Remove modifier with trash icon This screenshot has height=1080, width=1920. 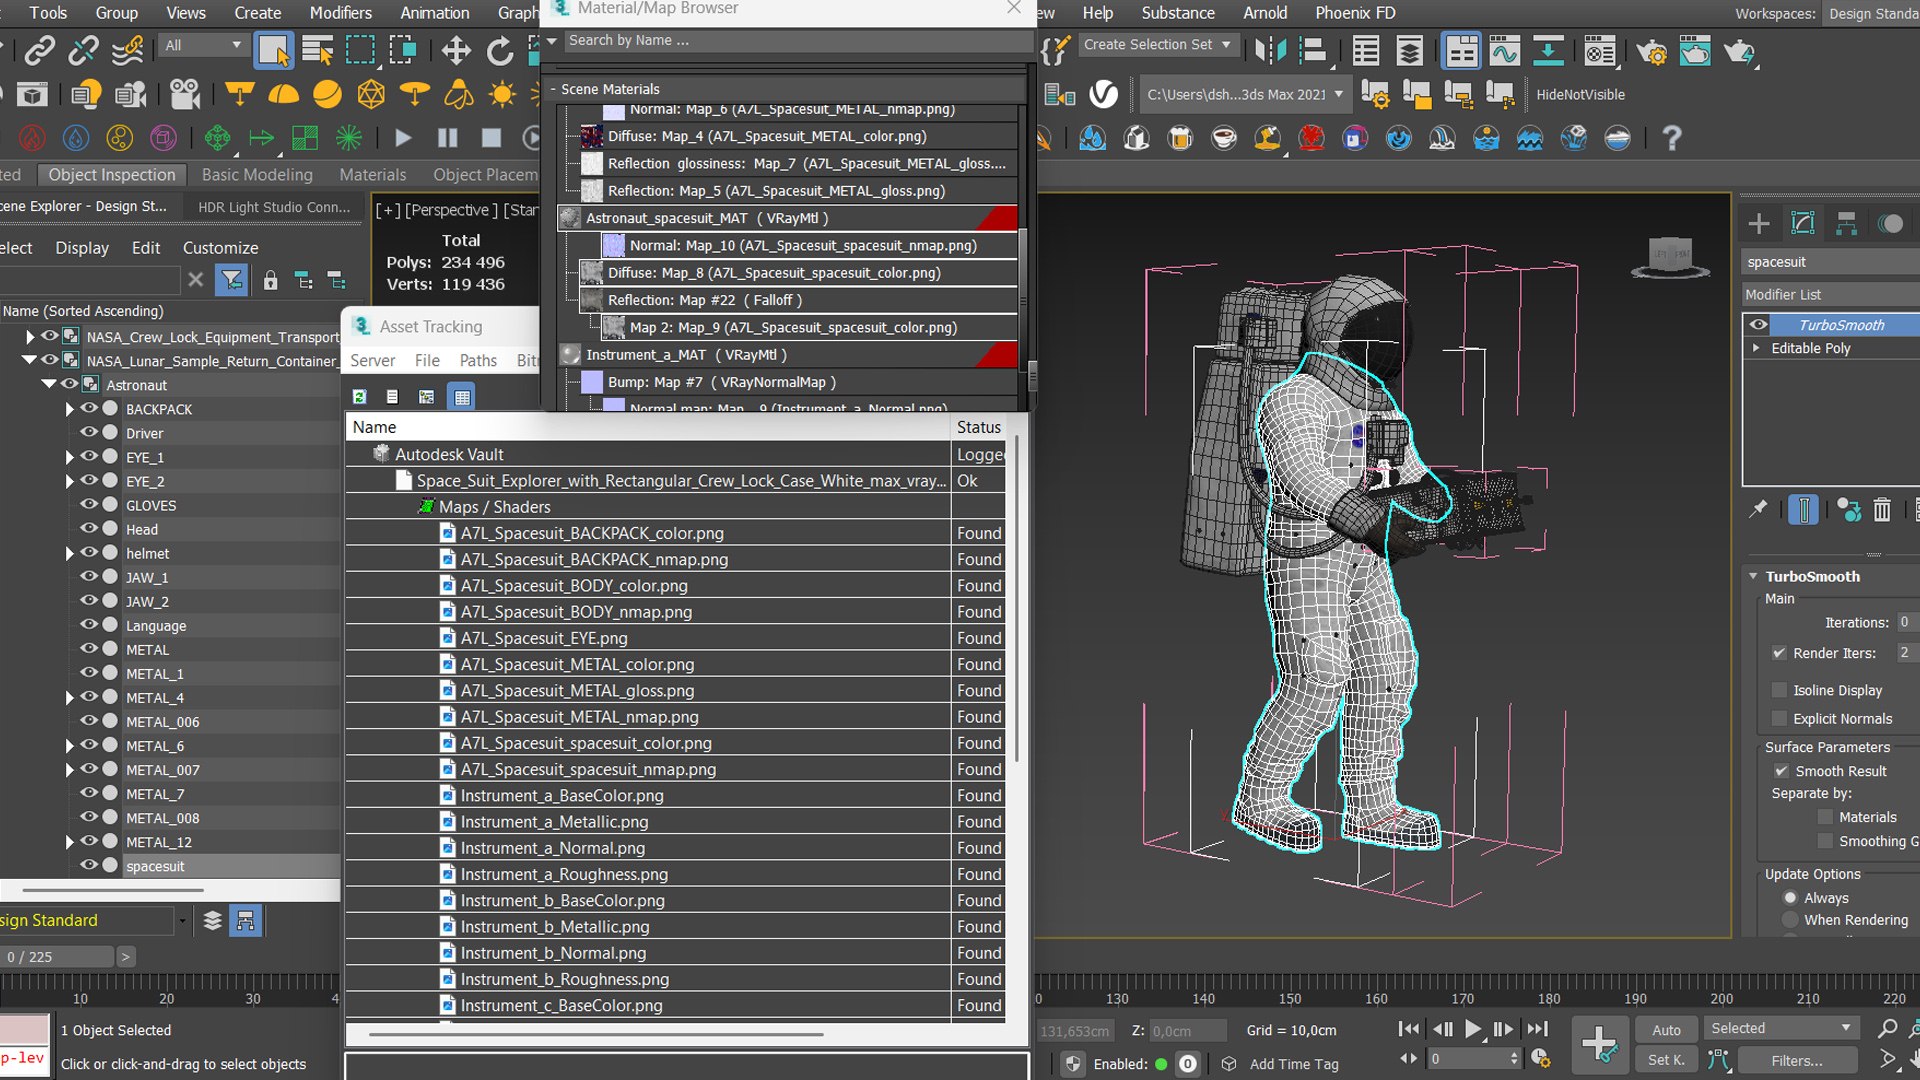pos(1882,510)
